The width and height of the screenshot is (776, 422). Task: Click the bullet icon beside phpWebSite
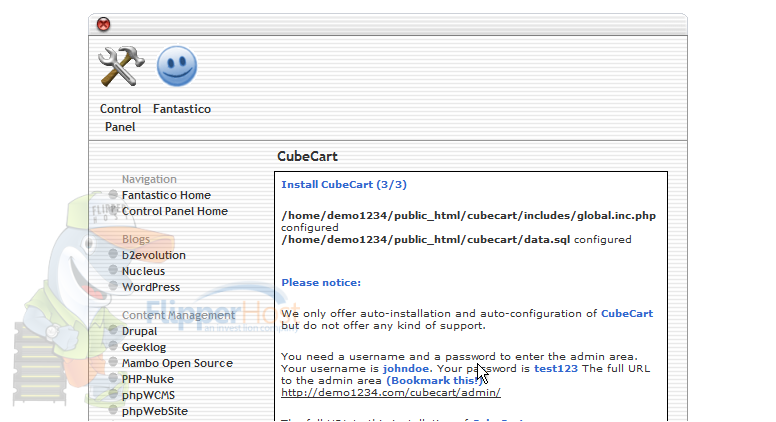113,410
